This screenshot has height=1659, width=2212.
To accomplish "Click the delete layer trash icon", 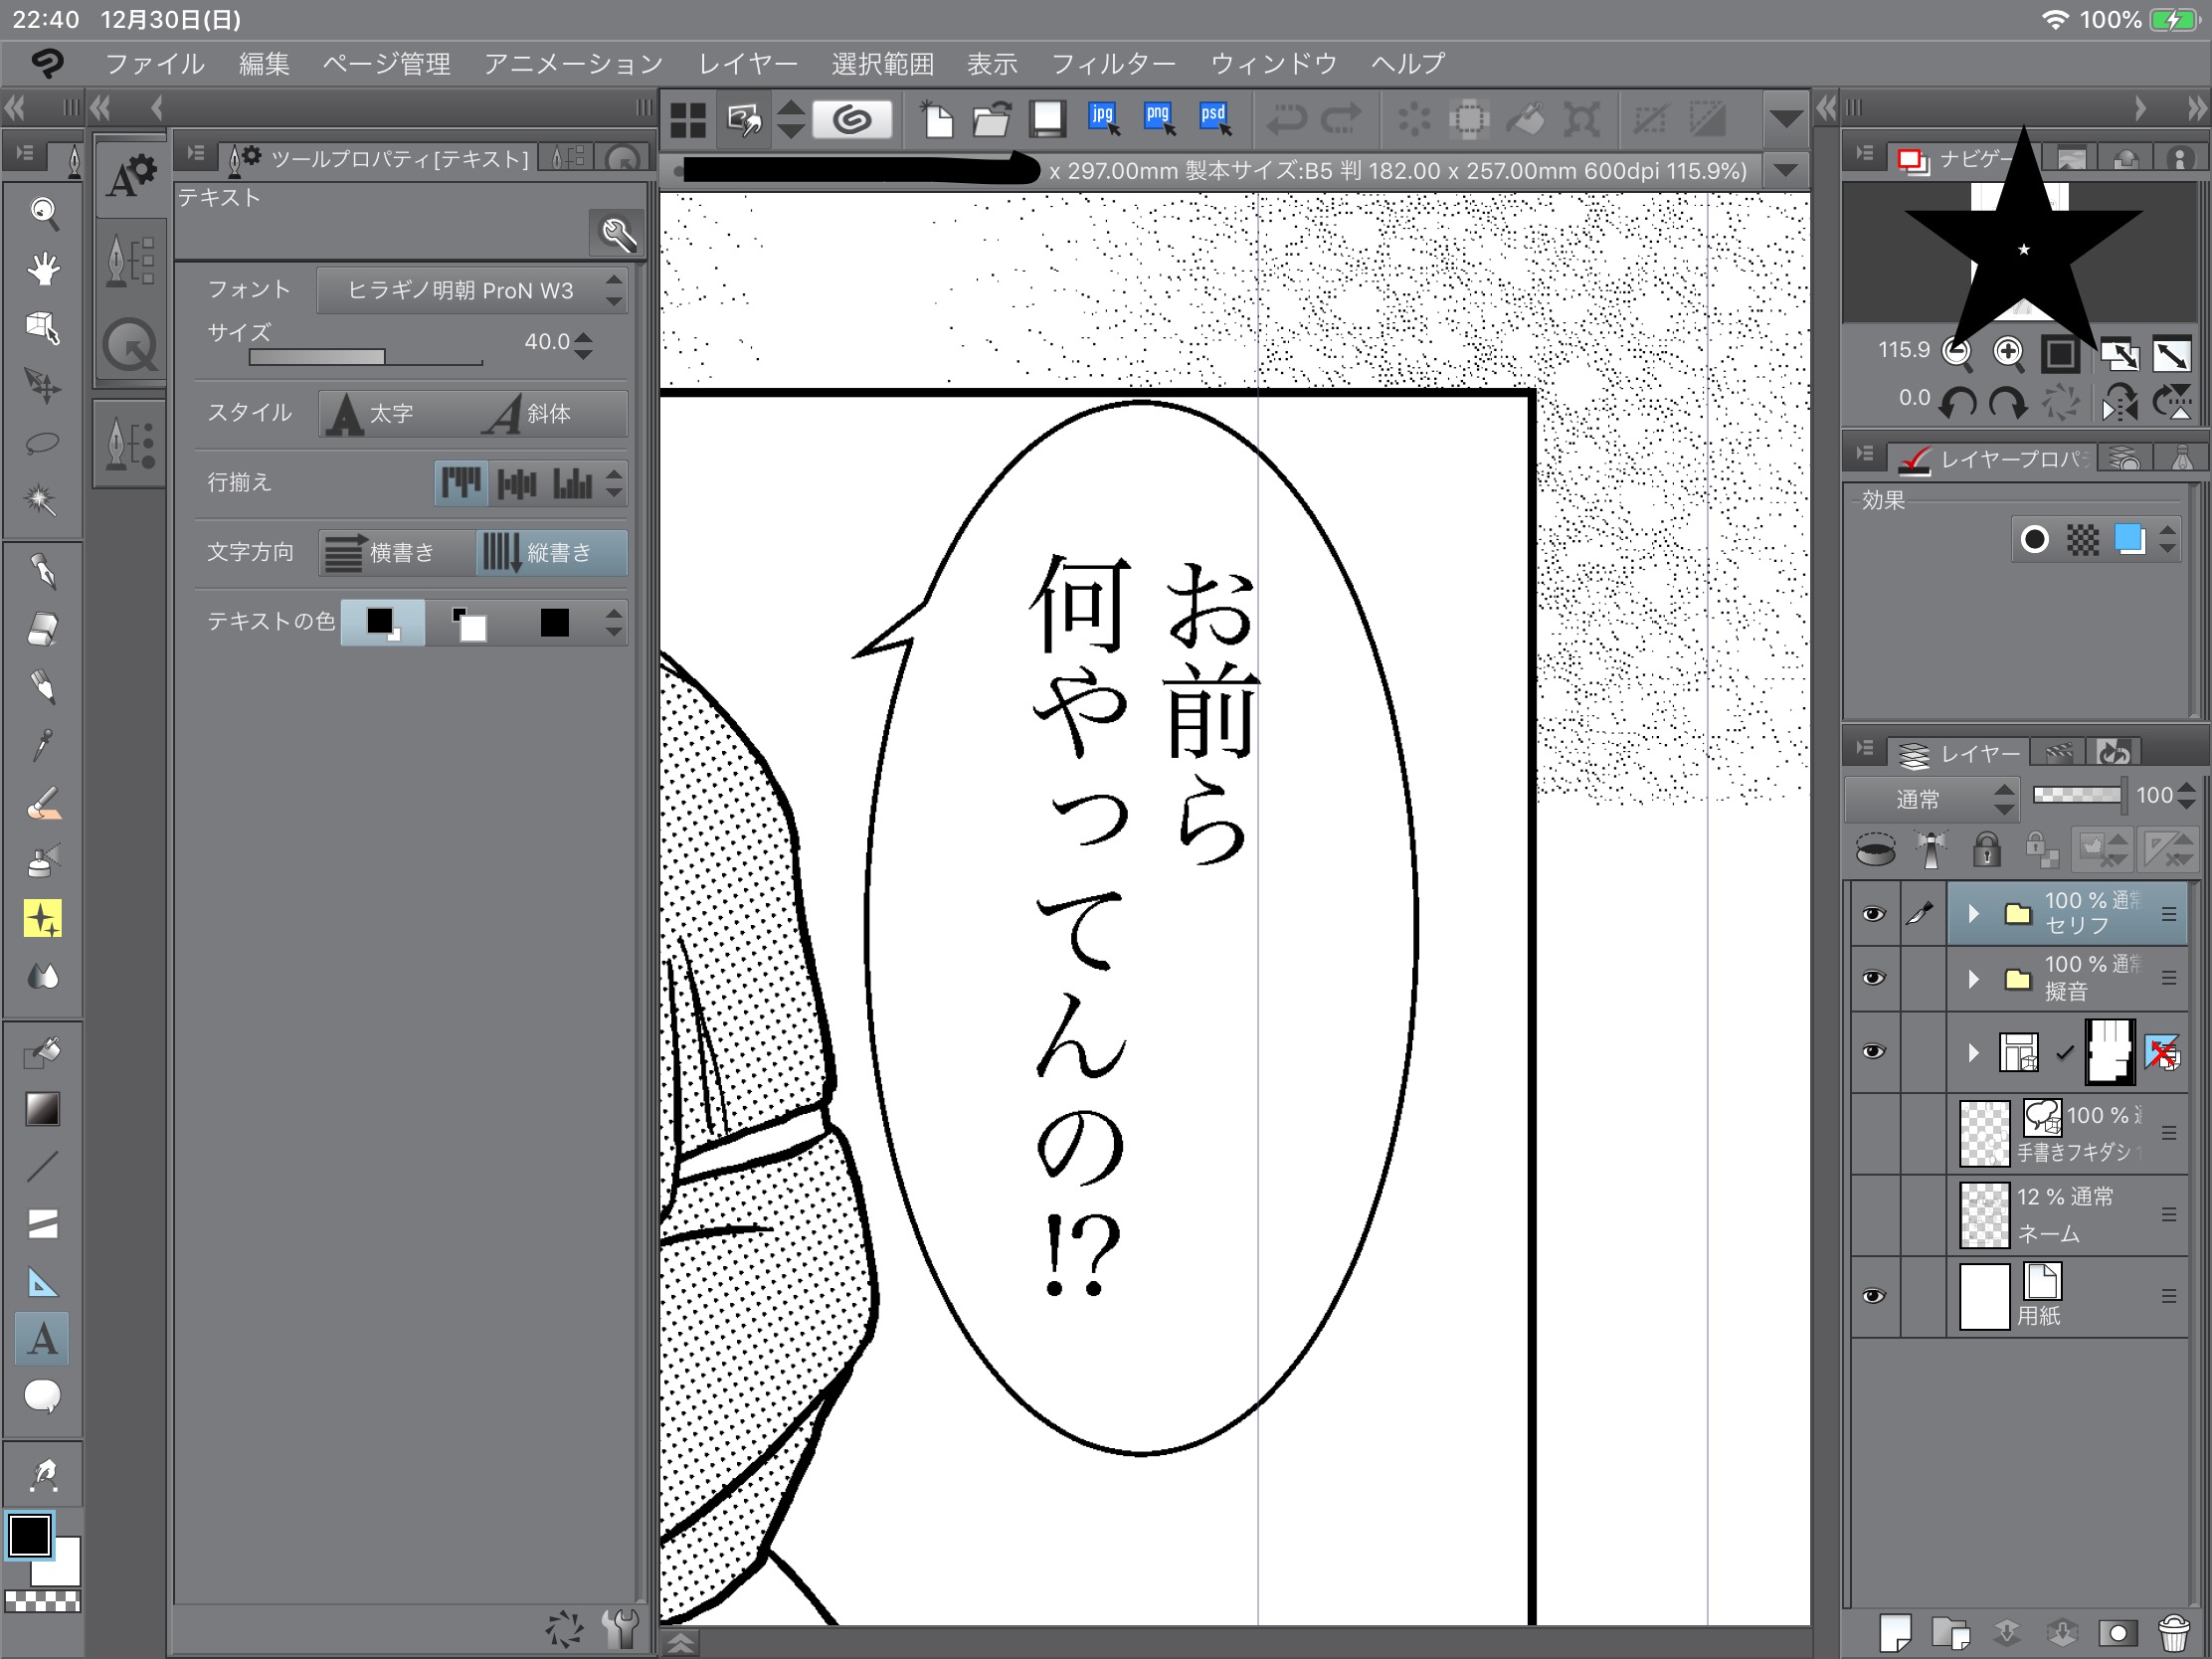I will [2173, 1632].
